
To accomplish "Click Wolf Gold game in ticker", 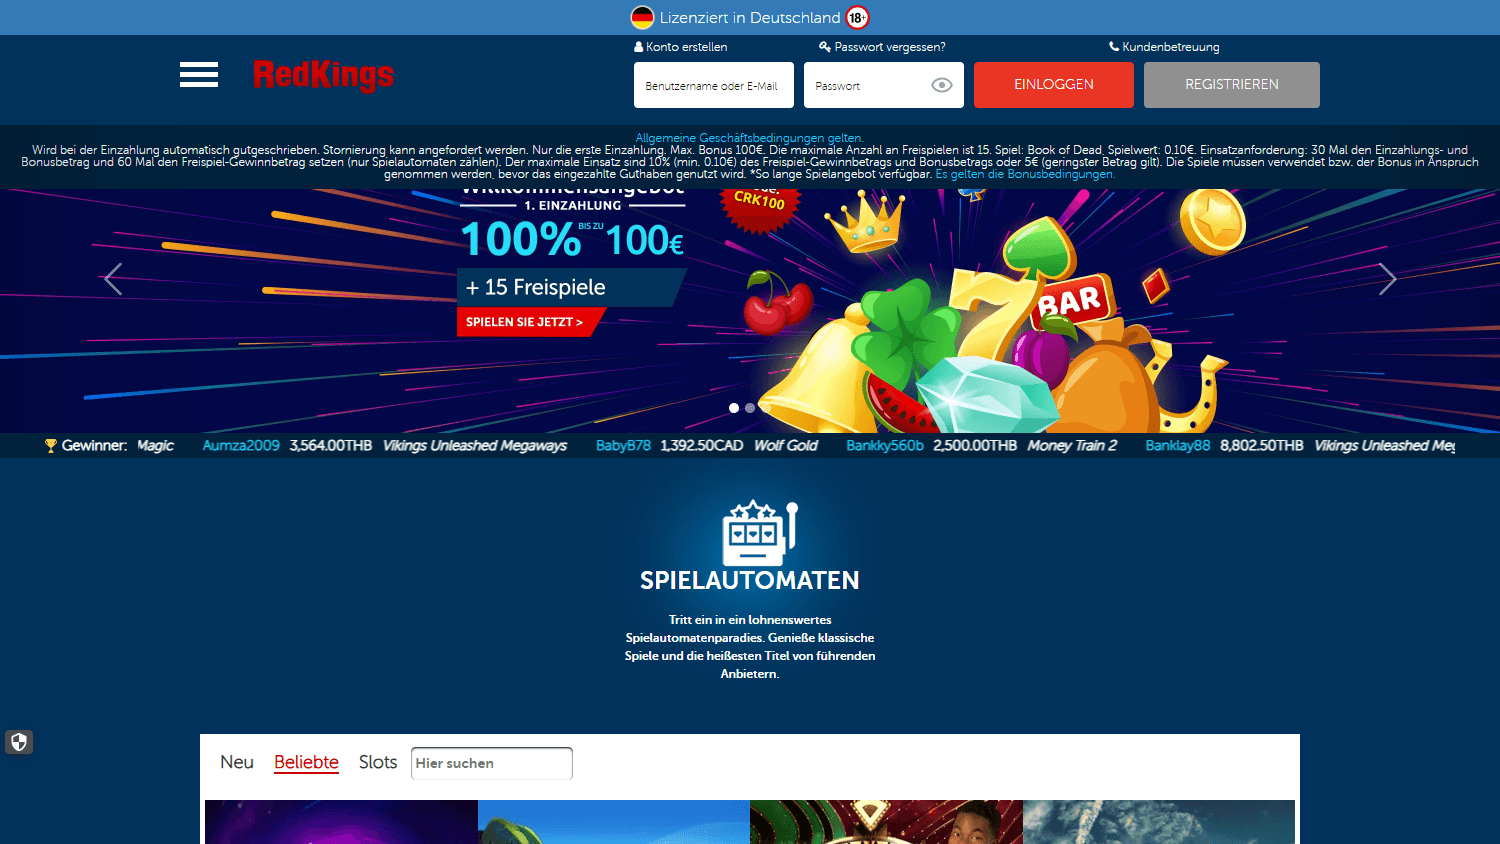I will [786, 446].
